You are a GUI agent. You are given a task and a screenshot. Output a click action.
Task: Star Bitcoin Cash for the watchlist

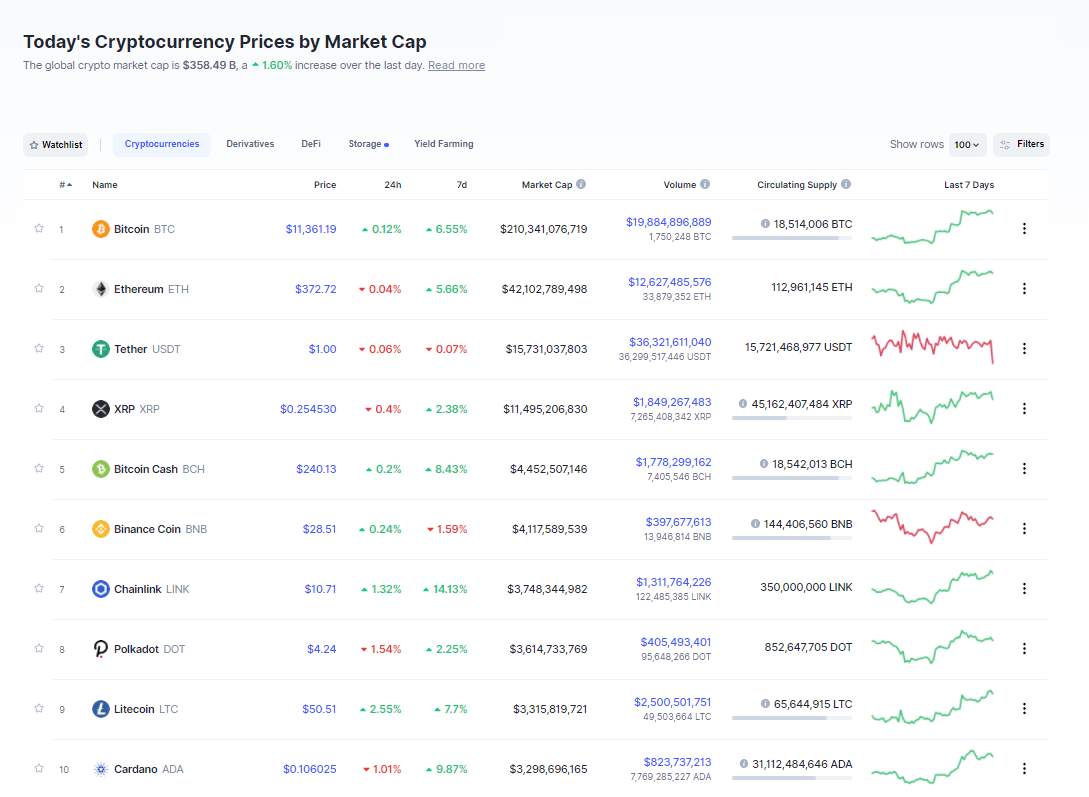39,468
